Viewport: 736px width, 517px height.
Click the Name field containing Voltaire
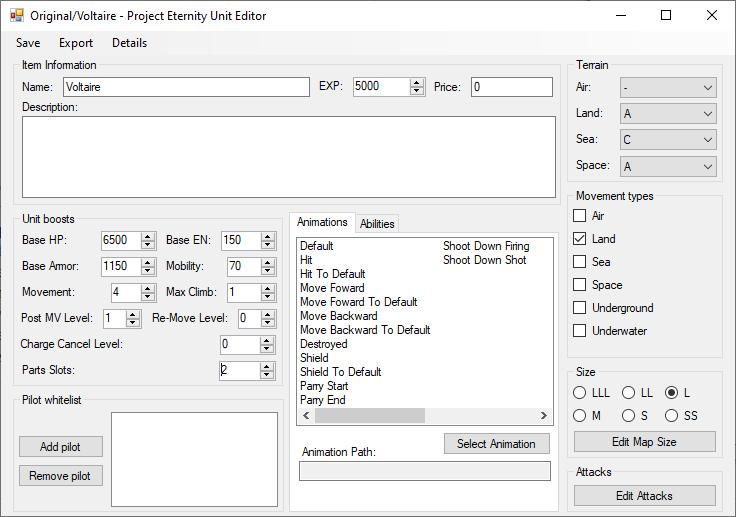point(186,87)
